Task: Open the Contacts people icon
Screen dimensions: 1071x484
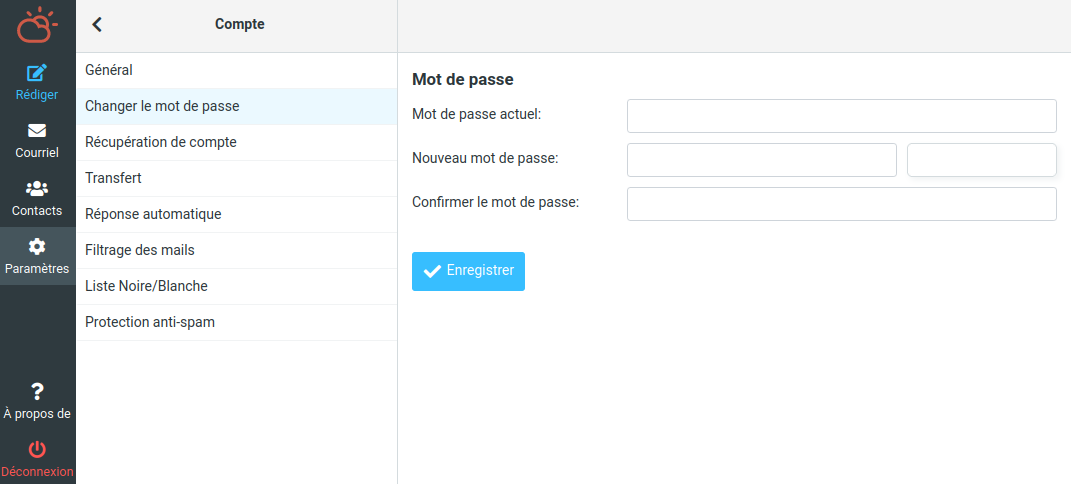Action: click(37, 188)
